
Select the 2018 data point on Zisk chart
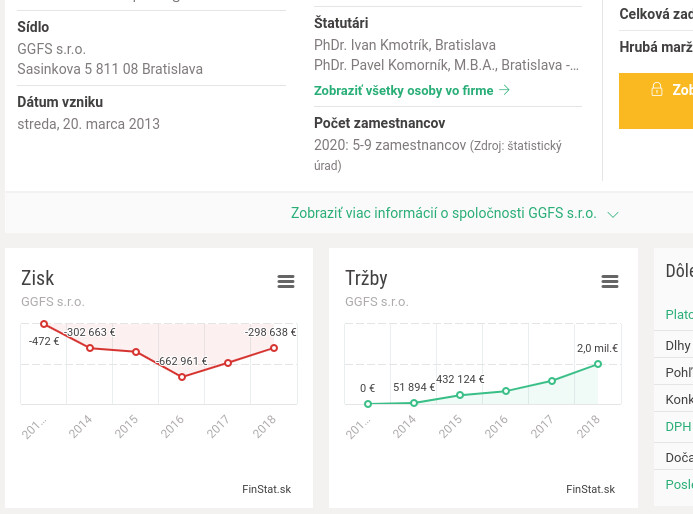coord(274,348)
